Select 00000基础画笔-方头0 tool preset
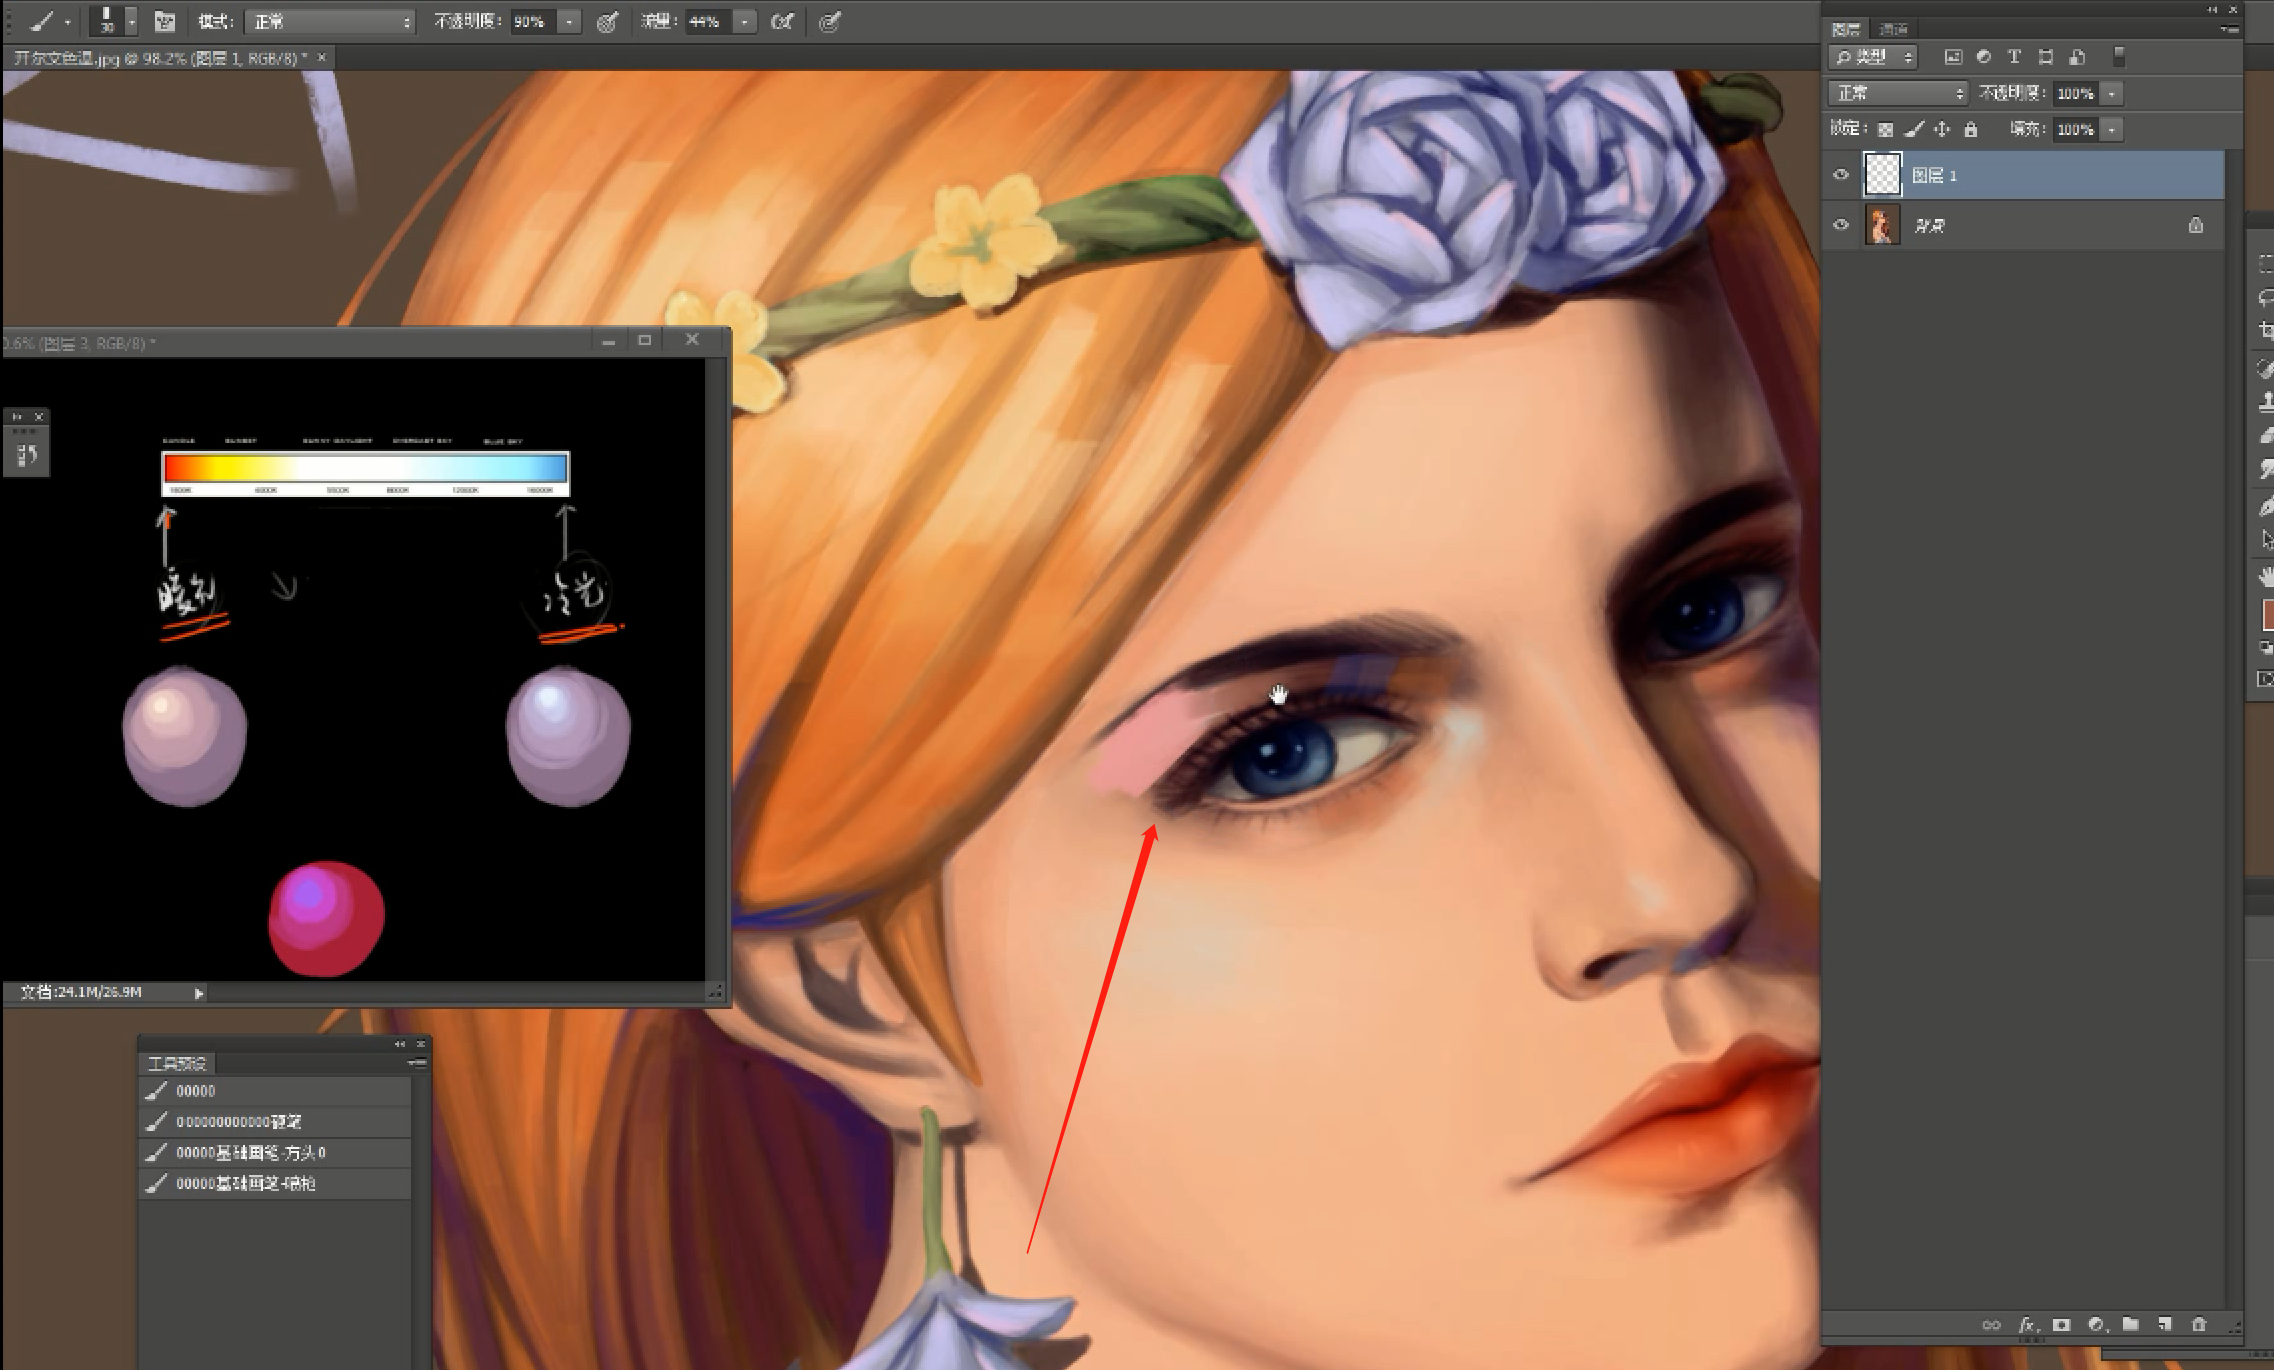Screen dimensions: 2274x1370 (x=250, y=1153)
